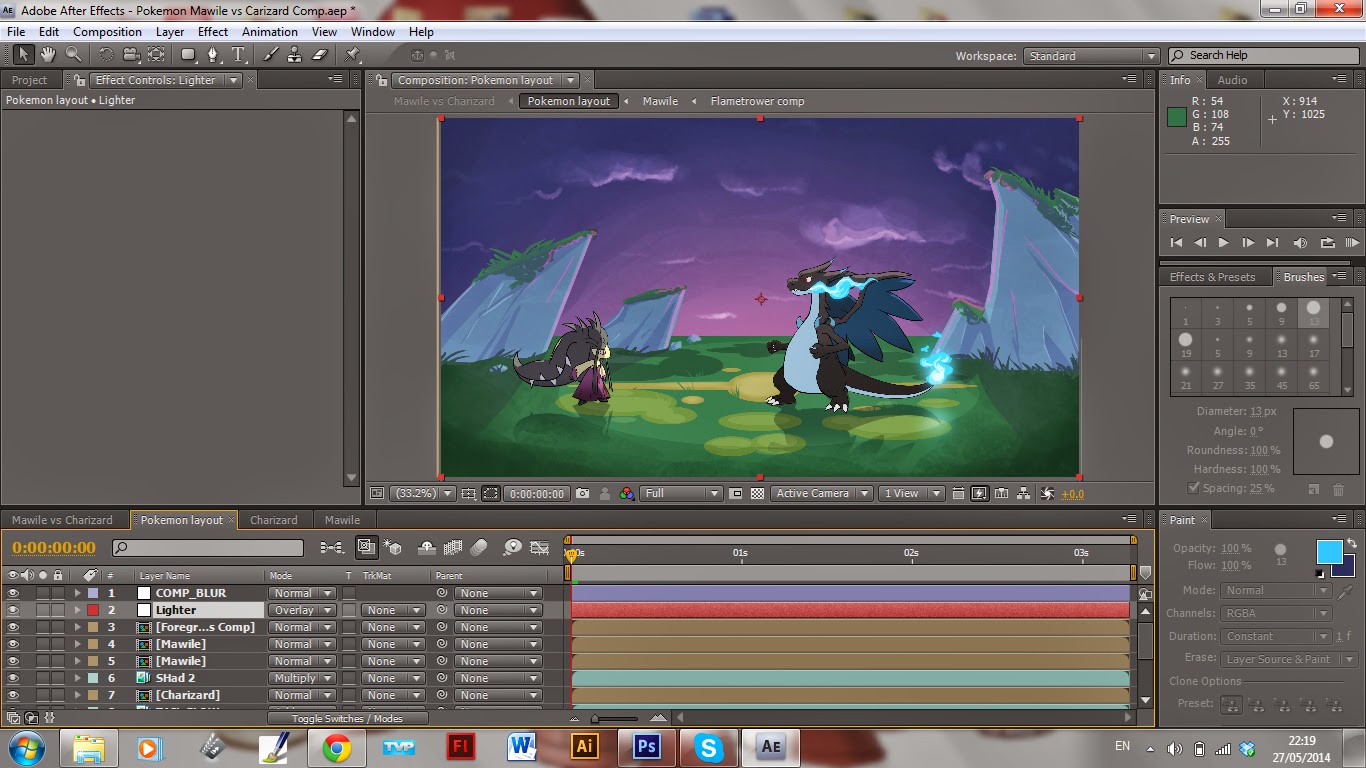
Task: Play the preview
Action: point(1223,242)
